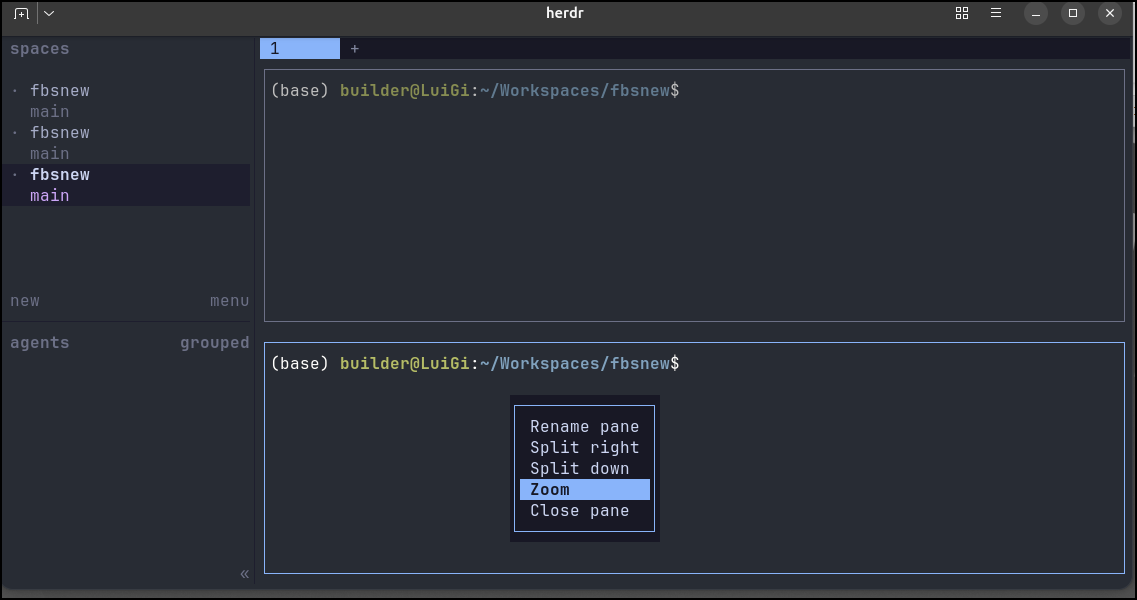
Task: Expand dropdown arrow next to new tab icon
Action: [x=49, y=13]
